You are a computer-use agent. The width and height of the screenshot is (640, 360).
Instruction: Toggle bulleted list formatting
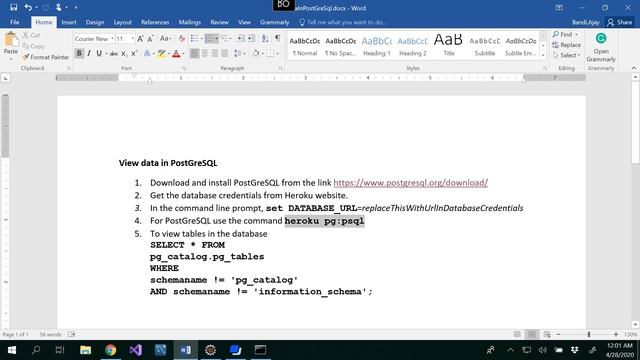pyautogui.click(x=195, y=39)
